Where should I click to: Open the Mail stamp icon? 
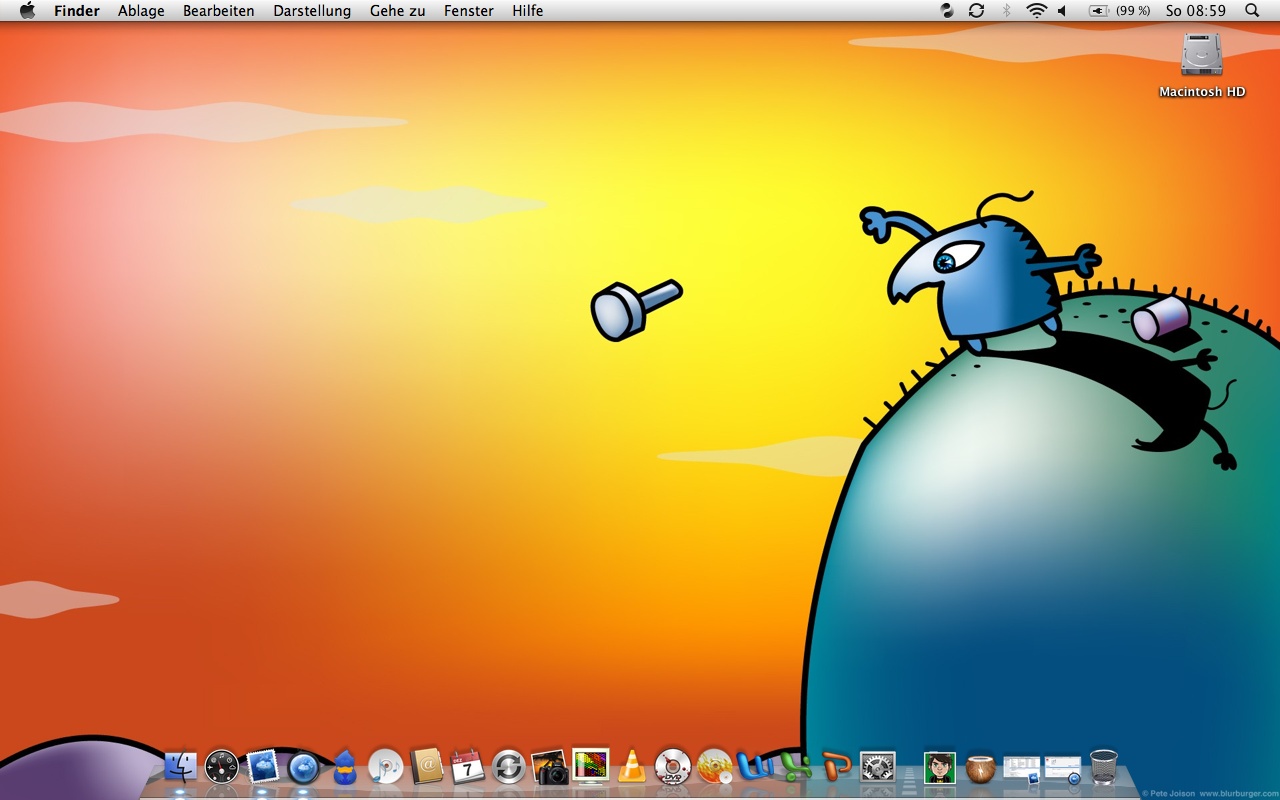pos(263,767)
